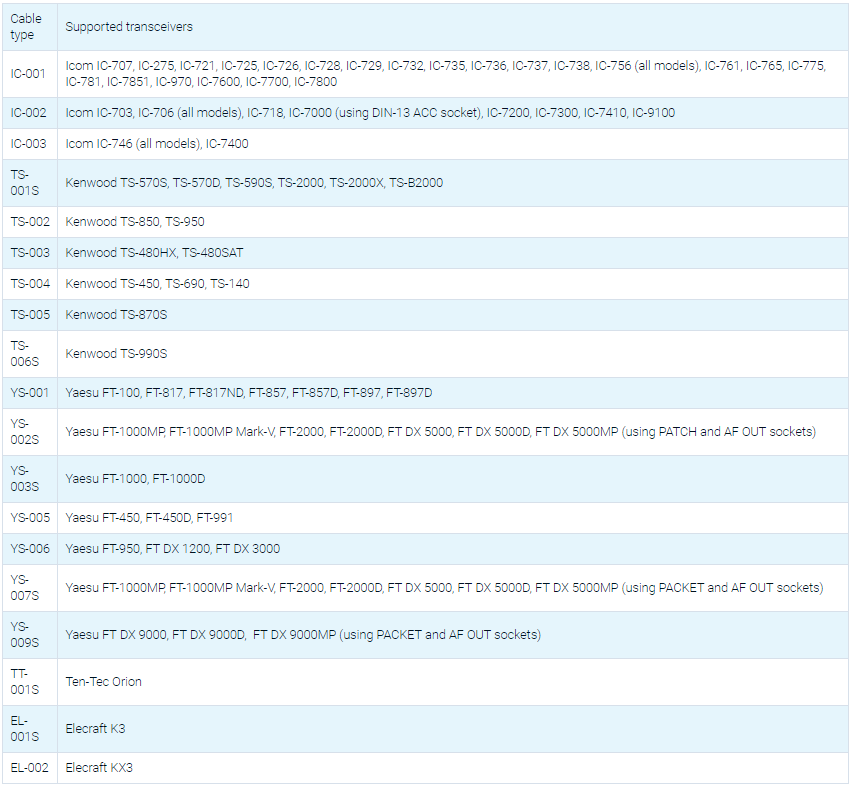Click the 'Yaesu FT DX 9000' transceivers text
This screenshot has height=791, width=849.
[x=303, y=635]
